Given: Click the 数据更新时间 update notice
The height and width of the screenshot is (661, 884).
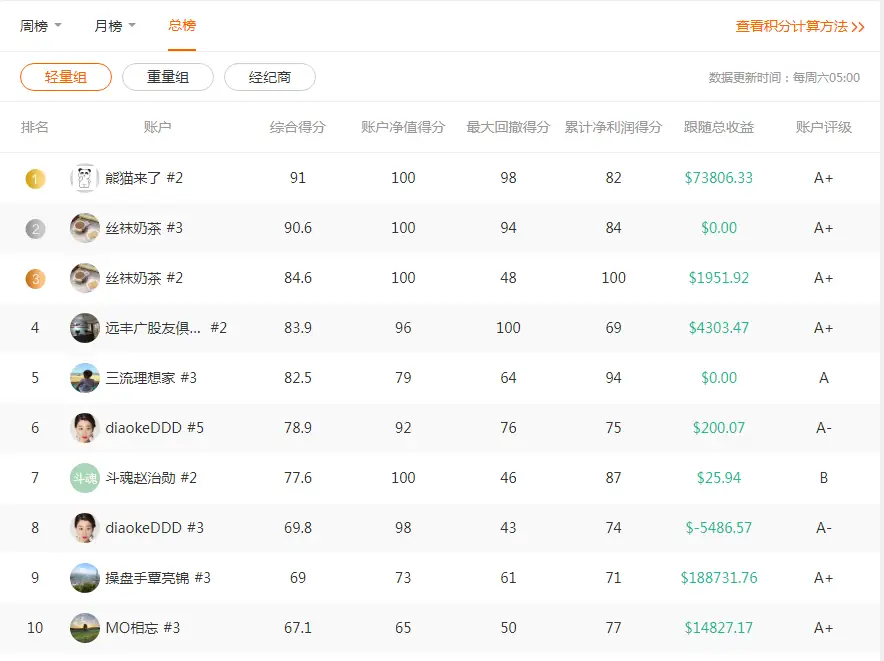Looking at the screenshot, I should [784, 78].
